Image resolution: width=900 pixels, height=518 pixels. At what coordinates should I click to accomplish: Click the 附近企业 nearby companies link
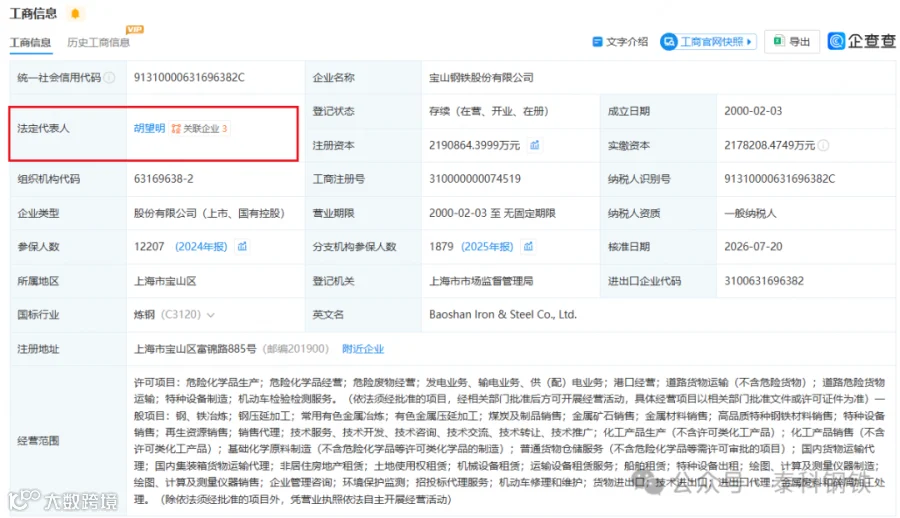coord(363,349)
